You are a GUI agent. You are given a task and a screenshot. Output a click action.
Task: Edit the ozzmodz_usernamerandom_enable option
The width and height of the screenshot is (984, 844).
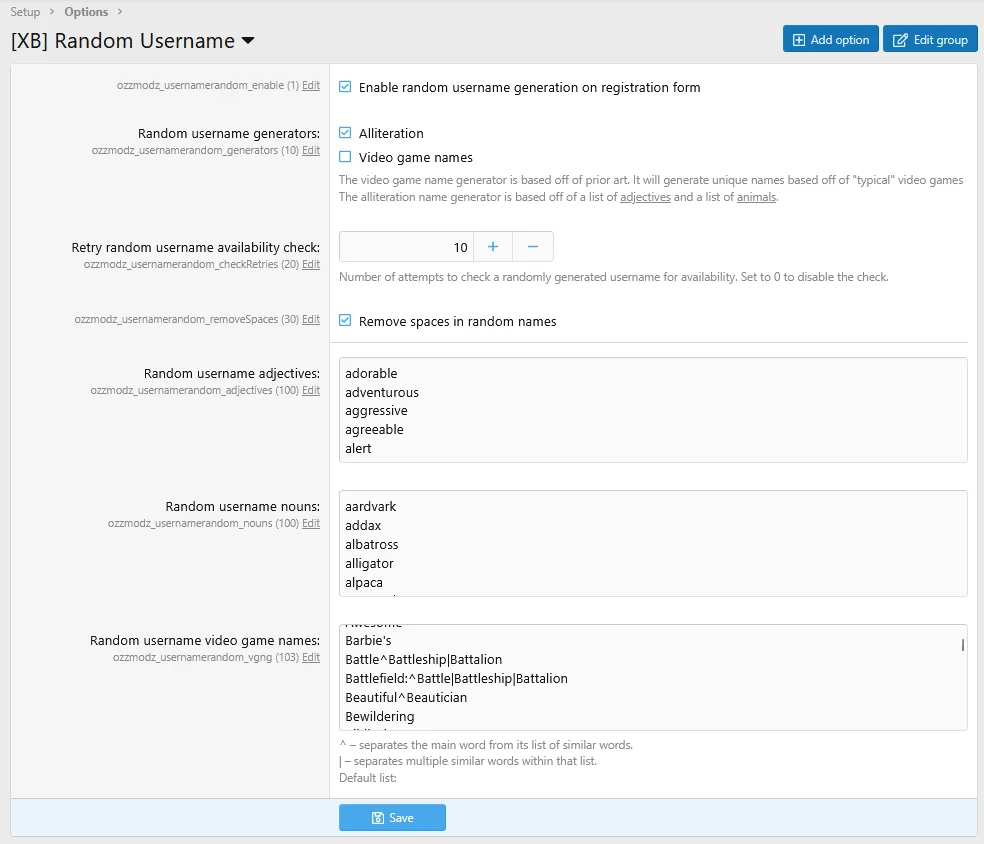point(311,86)
